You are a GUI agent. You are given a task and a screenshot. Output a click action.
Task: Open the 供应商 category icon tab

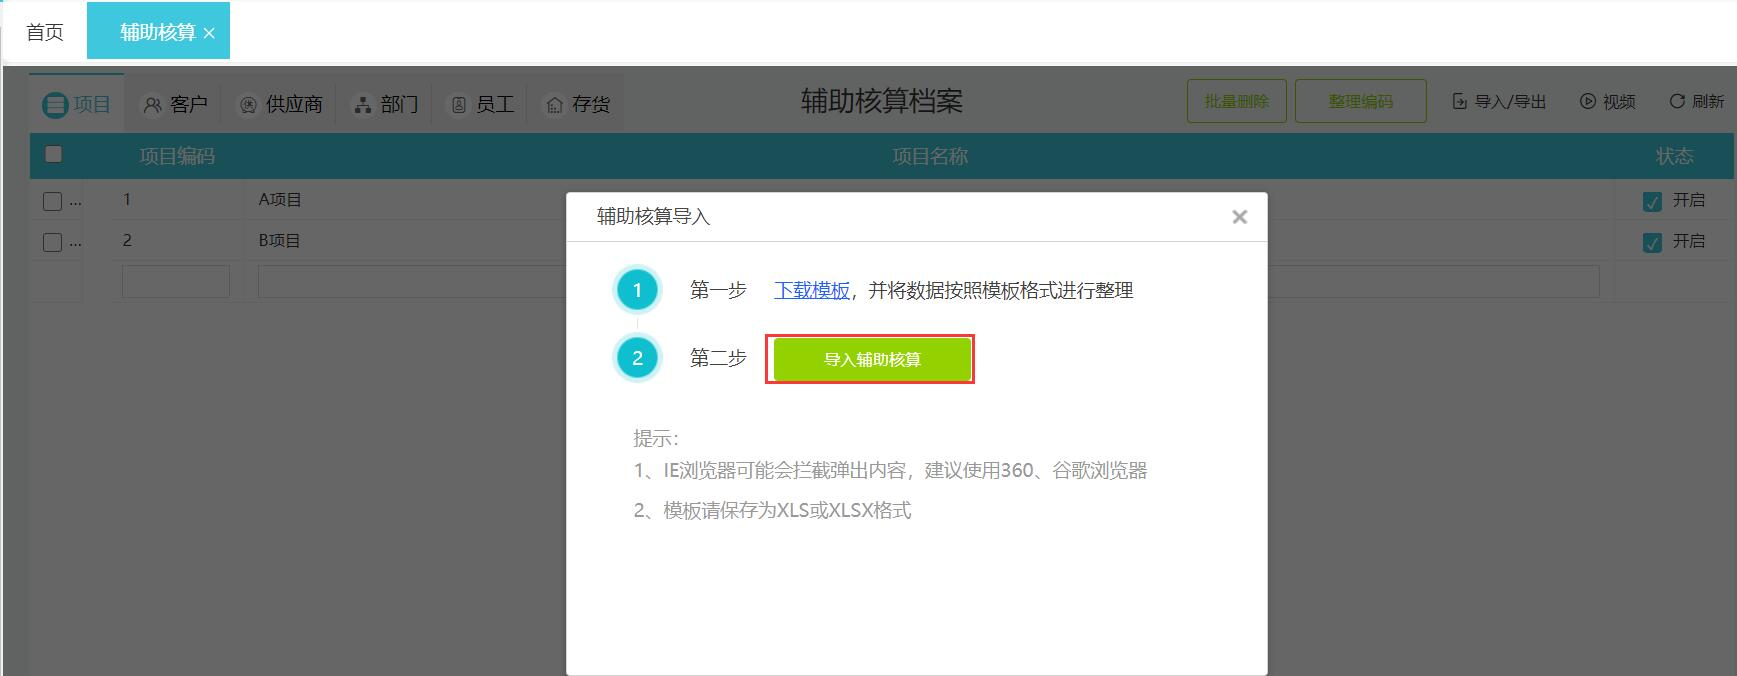click(x=280, y=104)
